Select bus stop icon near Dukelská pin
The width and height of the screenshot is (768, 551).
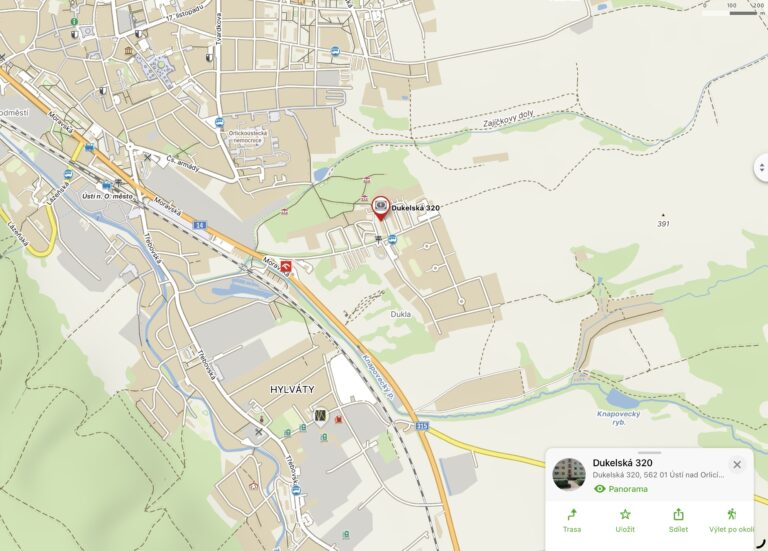(x=392, y=239)
